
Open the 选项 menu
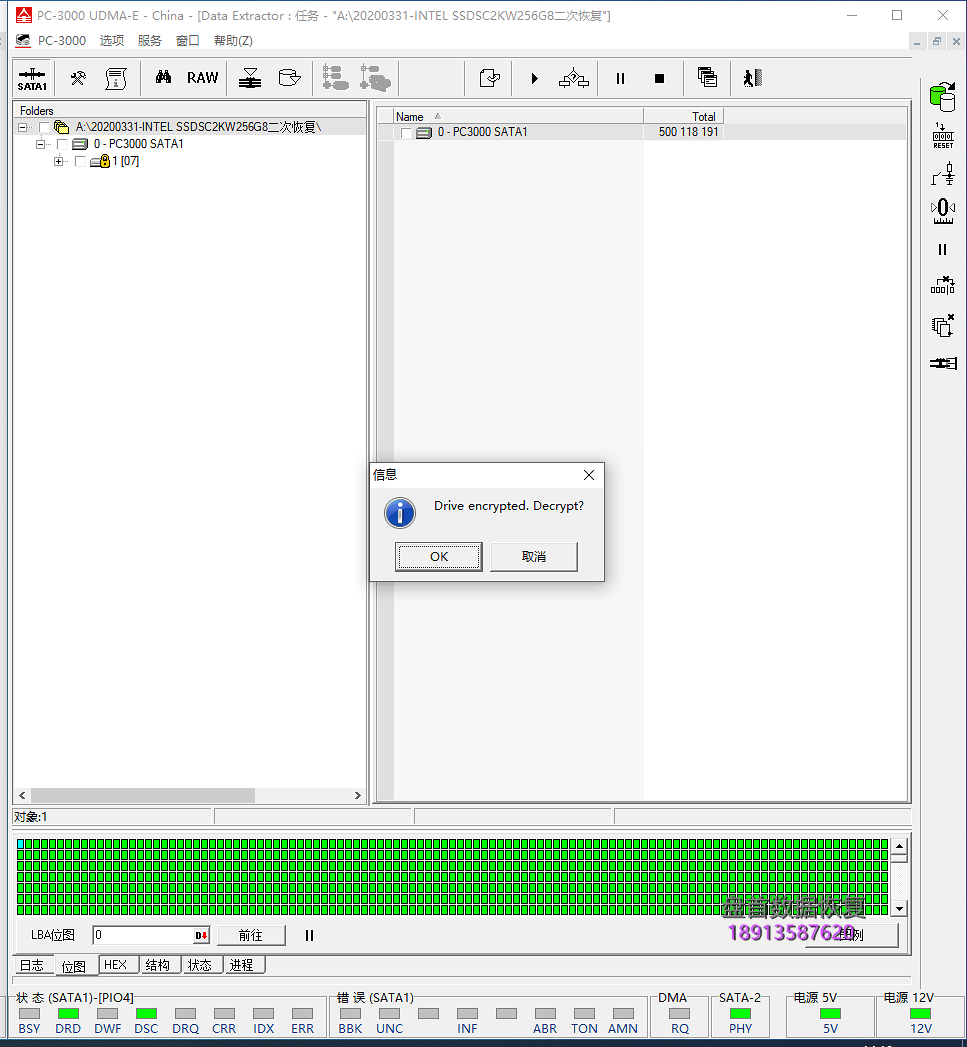112,41
